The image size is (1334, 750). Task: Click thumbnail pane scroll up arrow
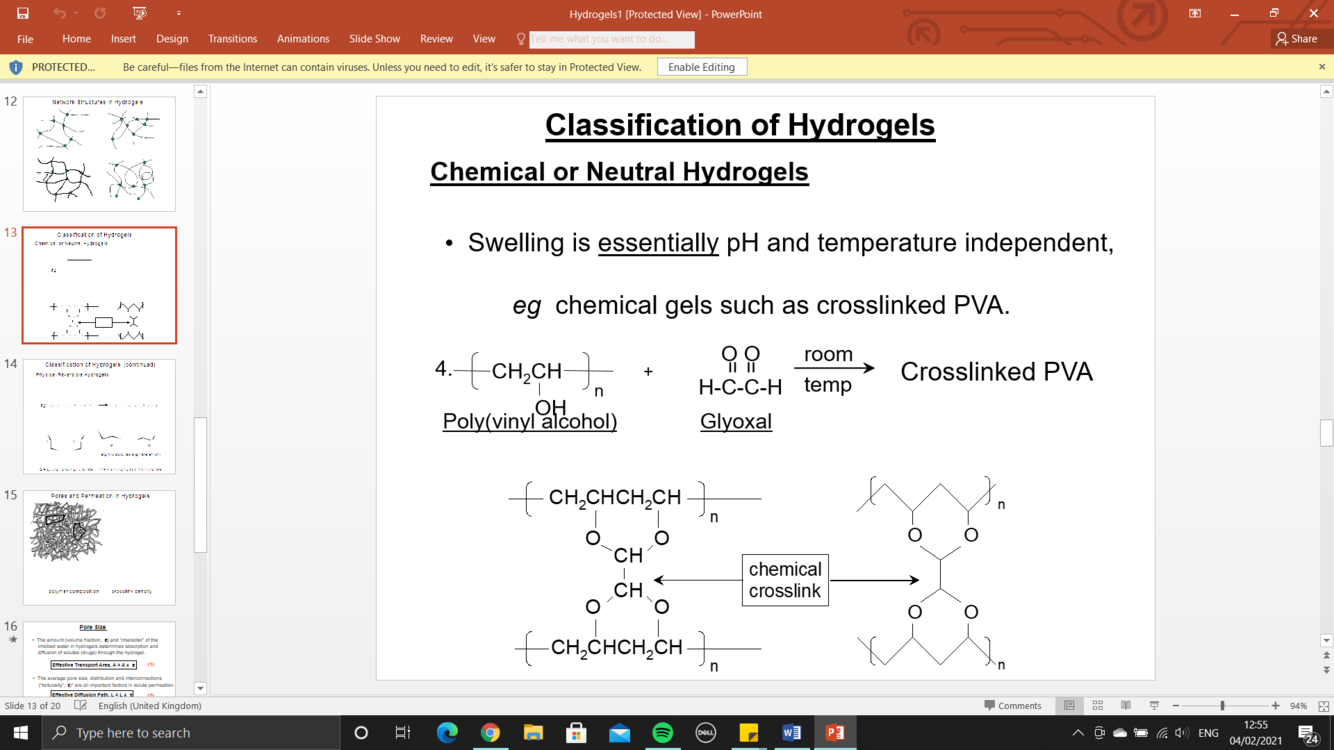[200, 91]
